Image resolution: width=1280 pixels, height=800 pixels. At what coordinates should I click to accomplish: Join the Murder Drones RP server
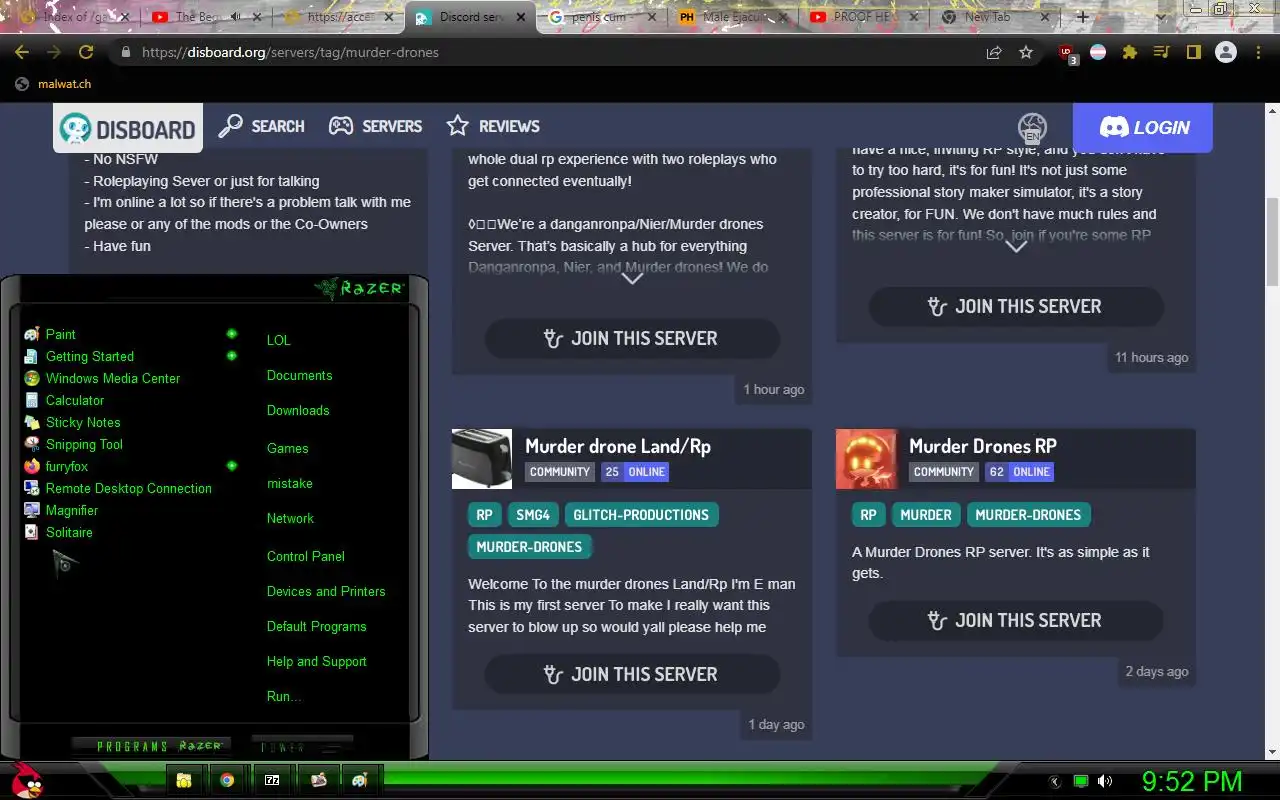click(1016, 620)
